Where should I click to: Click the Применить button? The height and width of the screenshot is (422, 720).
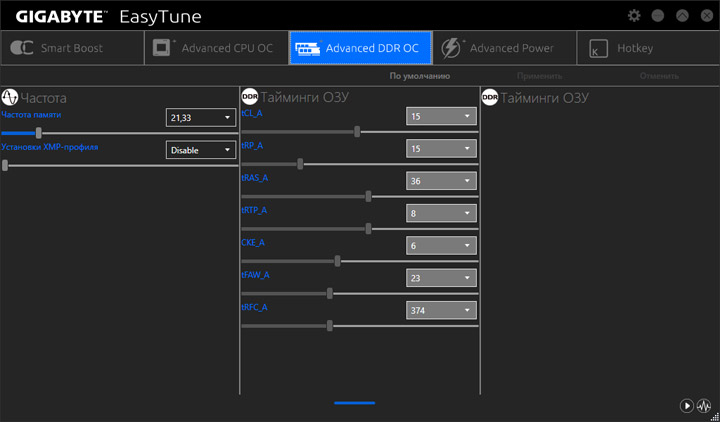tap(540, 76)
